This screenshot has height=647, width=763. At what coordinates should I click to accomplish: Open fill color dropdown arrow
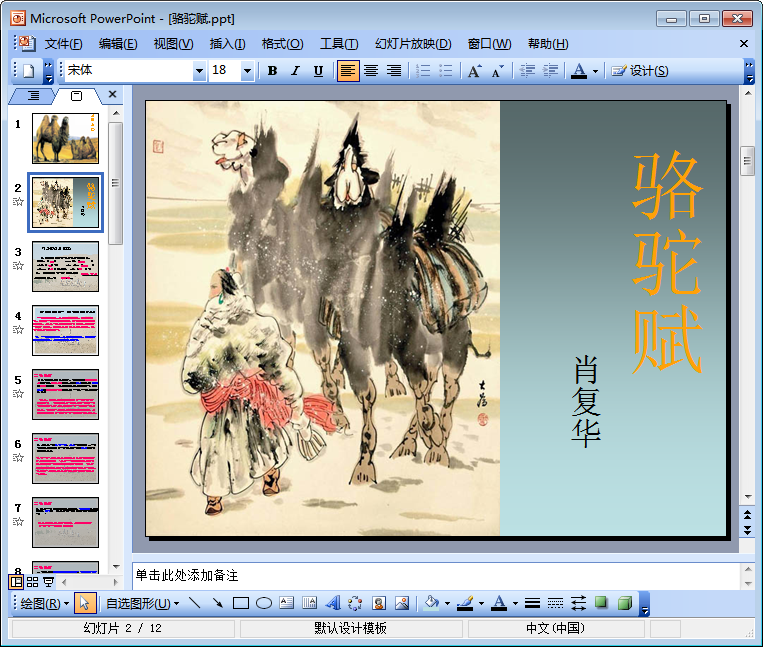447,604
